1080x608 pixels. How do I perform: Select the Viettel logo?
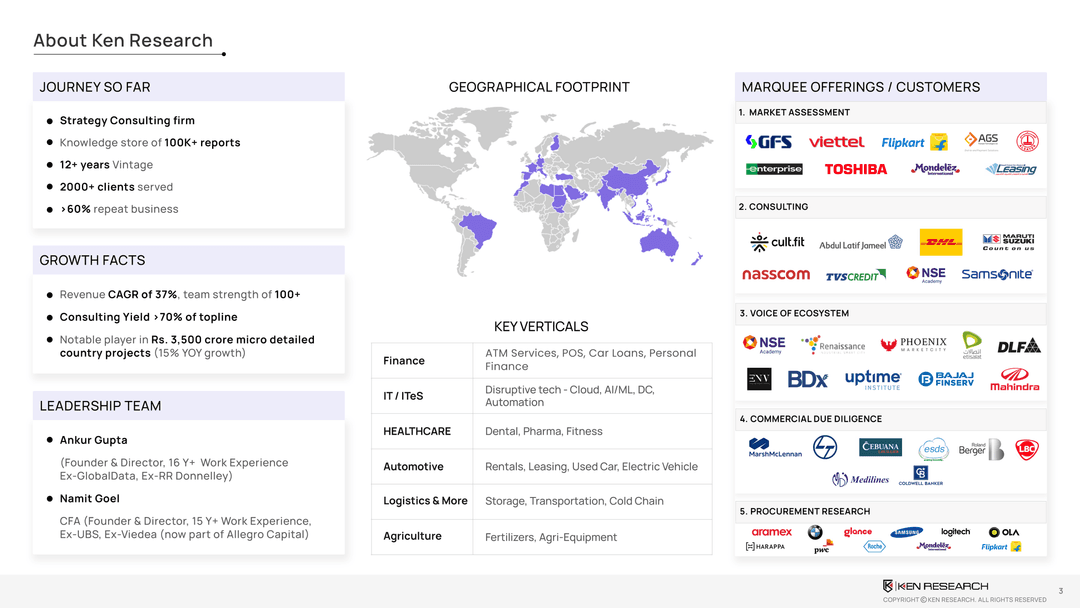(836, 142)
